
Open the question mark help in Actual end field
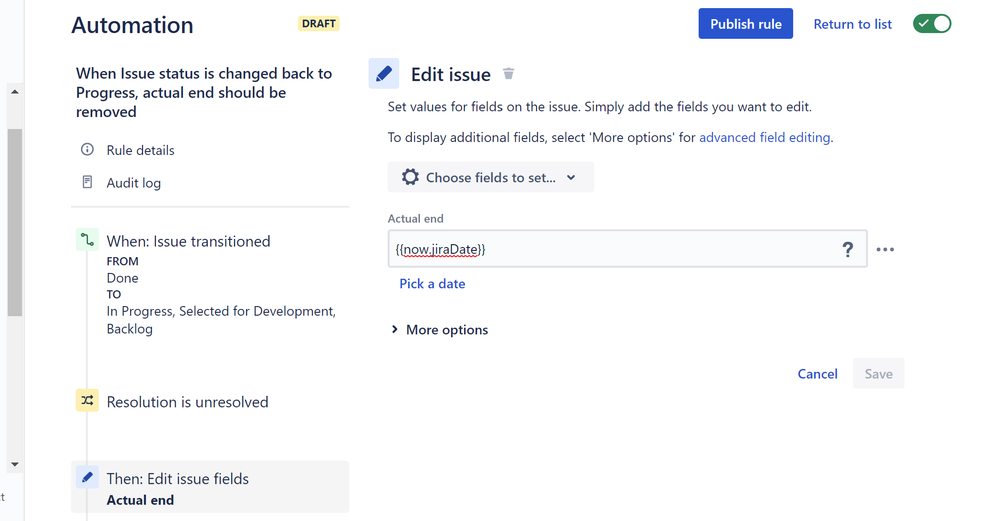coord(847,249)
